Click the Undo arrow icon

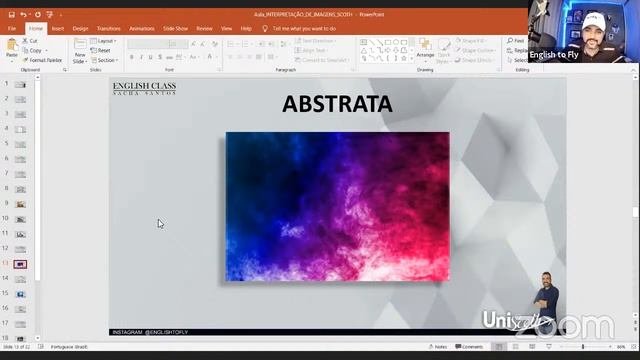[x=23, y=15]
